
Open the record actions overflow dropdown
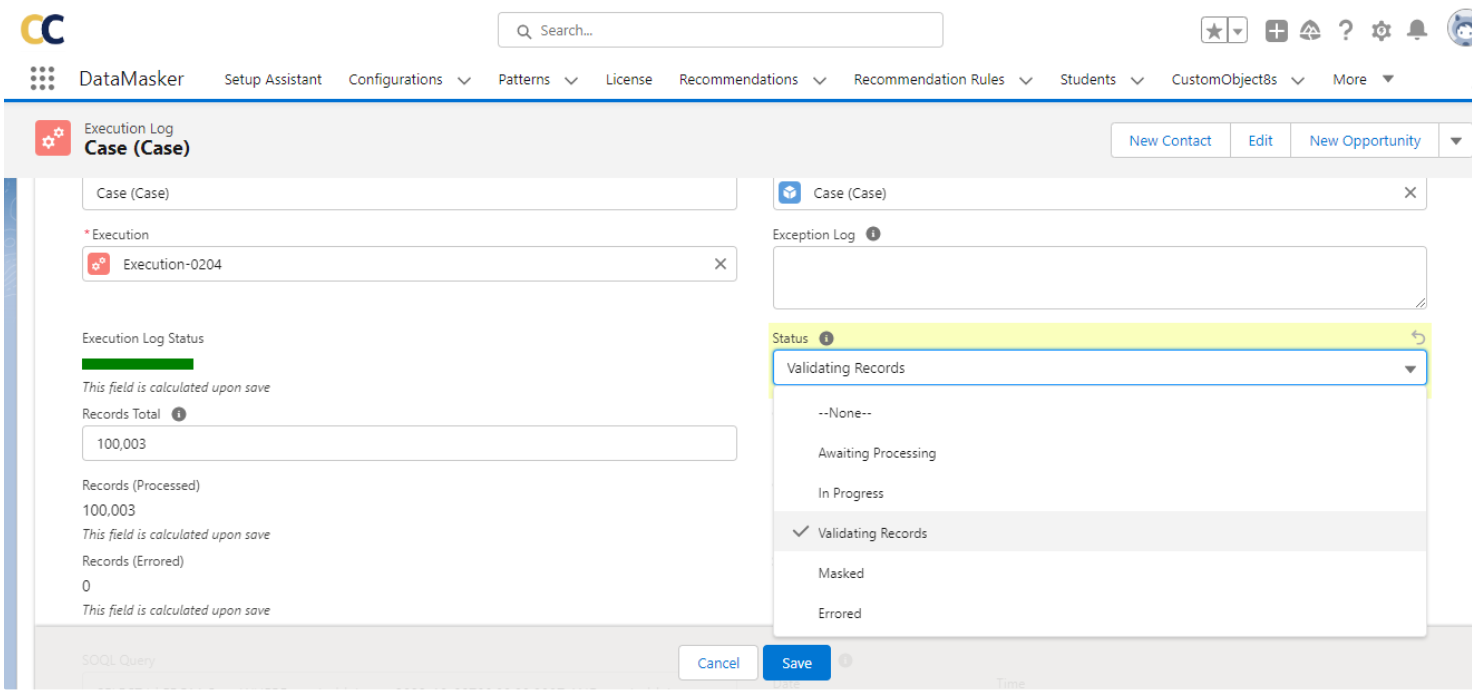(x=1455, y=141)
